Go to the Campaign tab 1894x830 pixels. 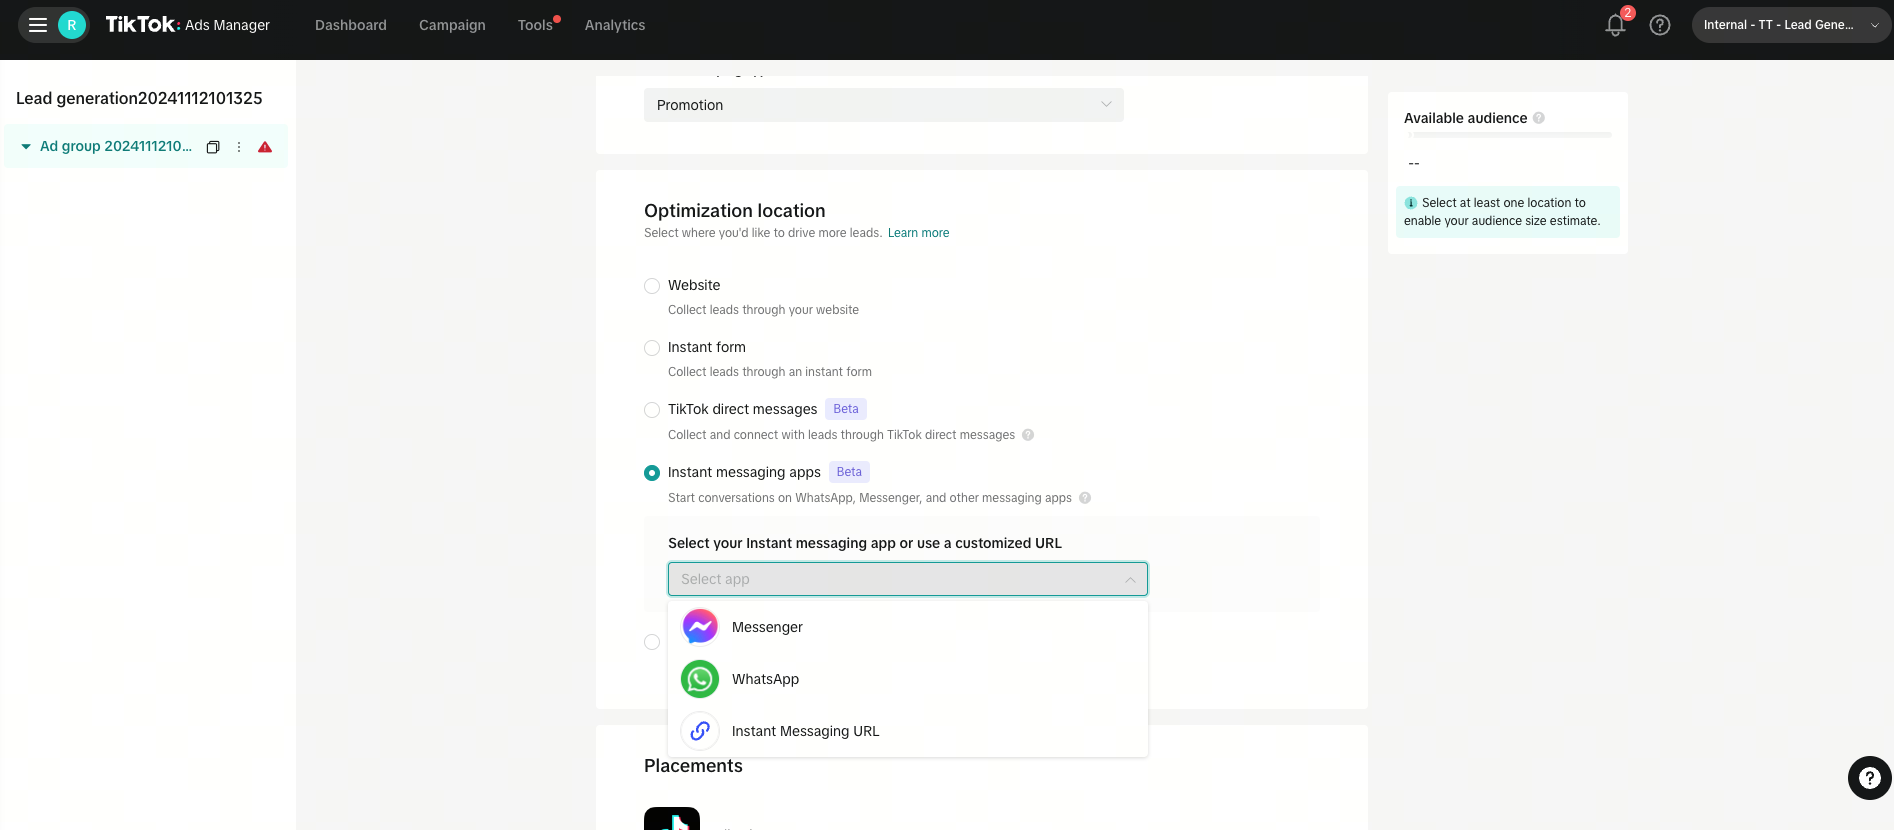[x=452, y=25]
